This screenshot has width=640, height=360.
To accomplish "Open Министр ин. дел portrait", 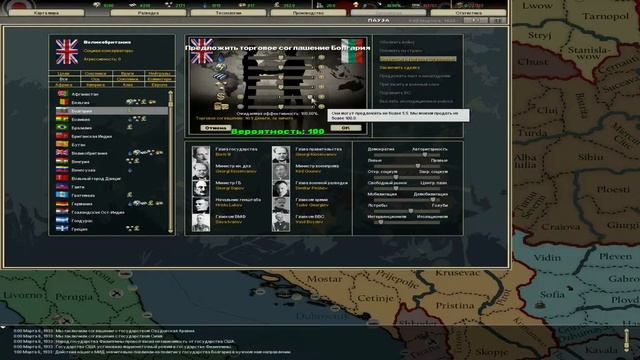I will click(200, 171).
